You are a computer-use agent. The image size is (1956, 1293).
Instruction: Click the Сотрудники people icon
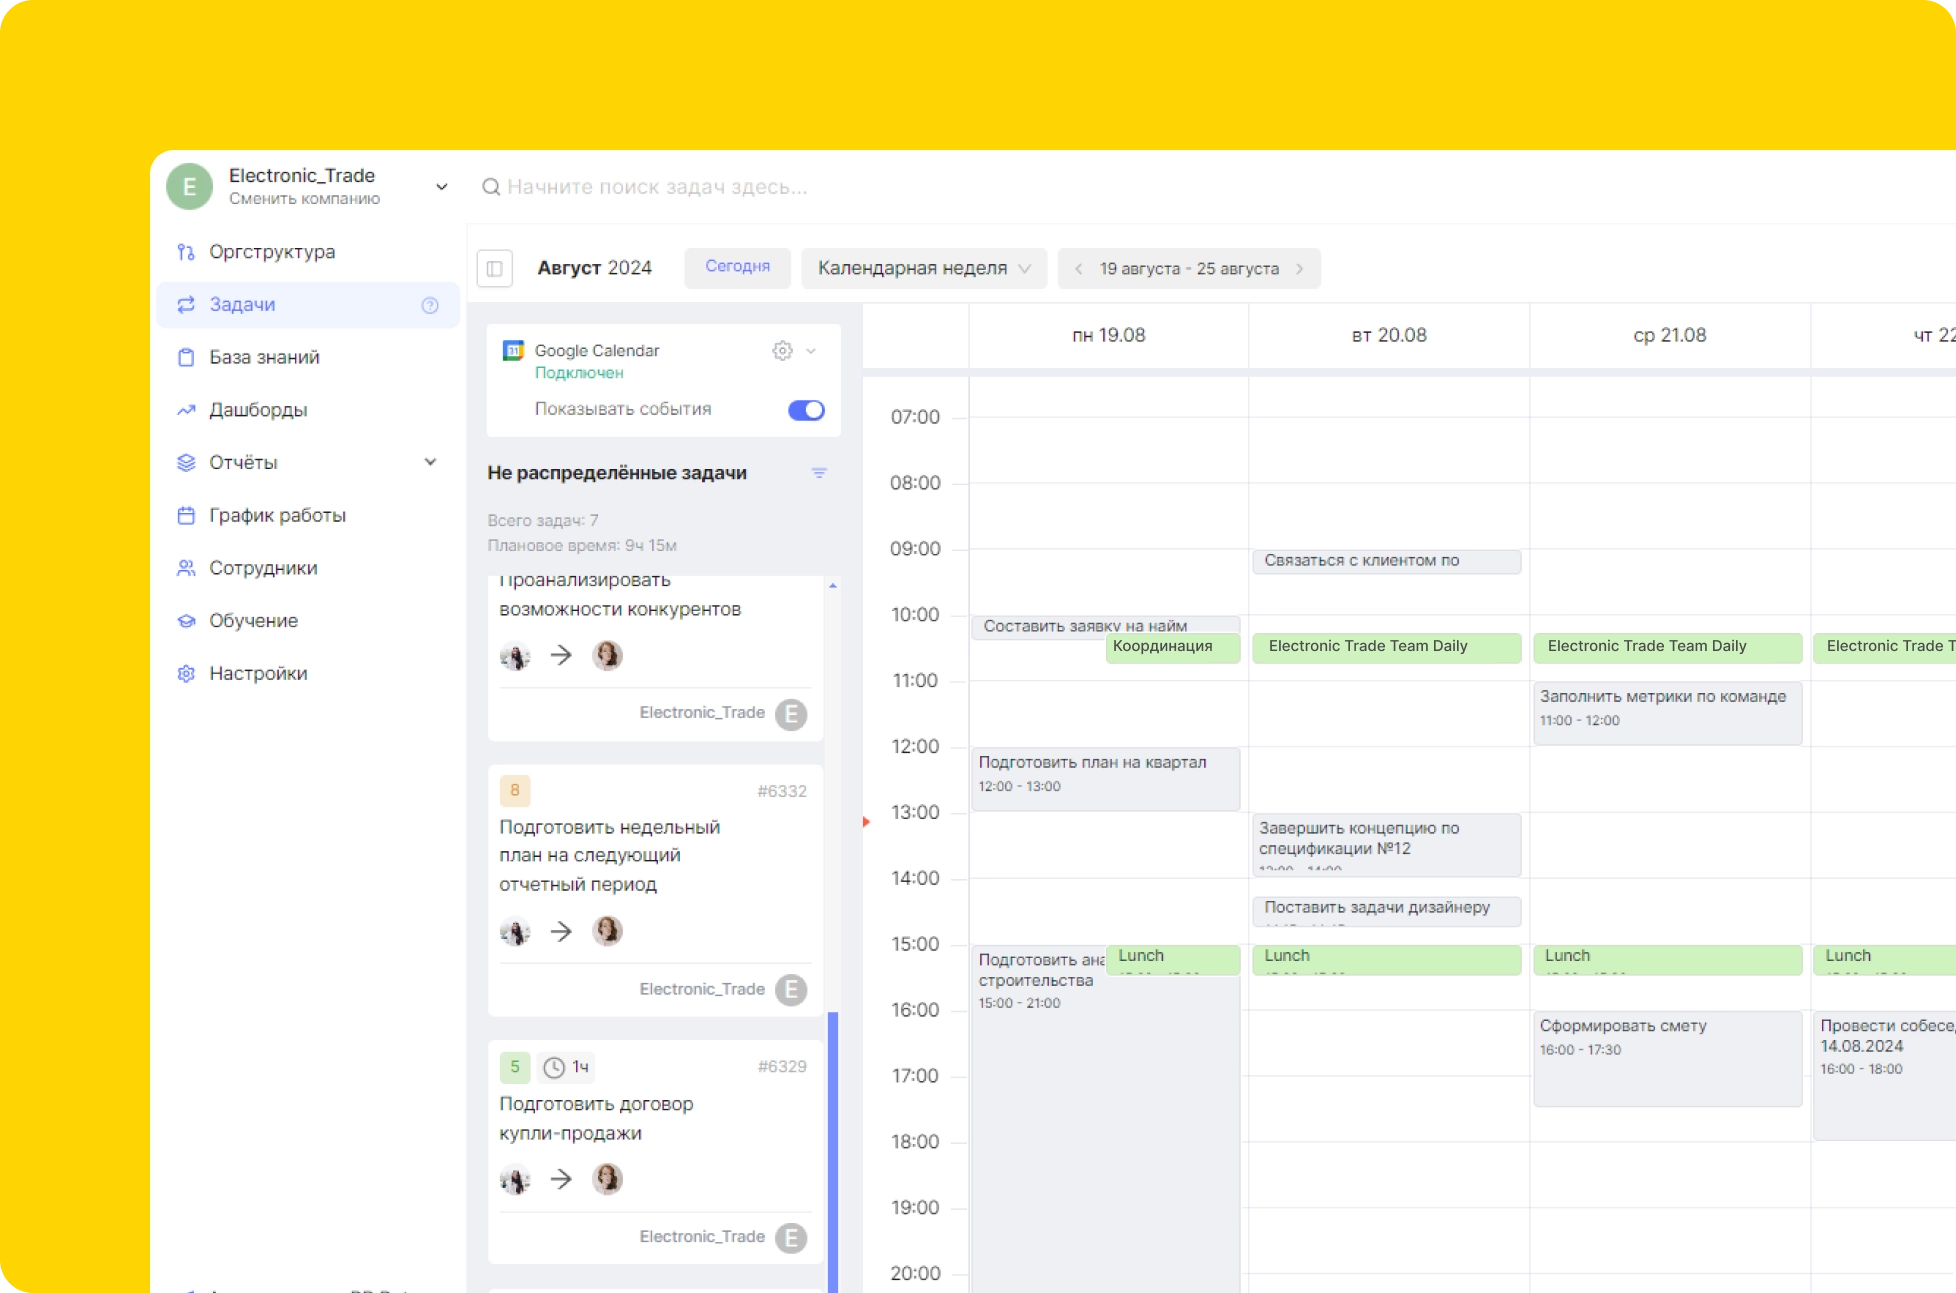[x=186, y=568]
